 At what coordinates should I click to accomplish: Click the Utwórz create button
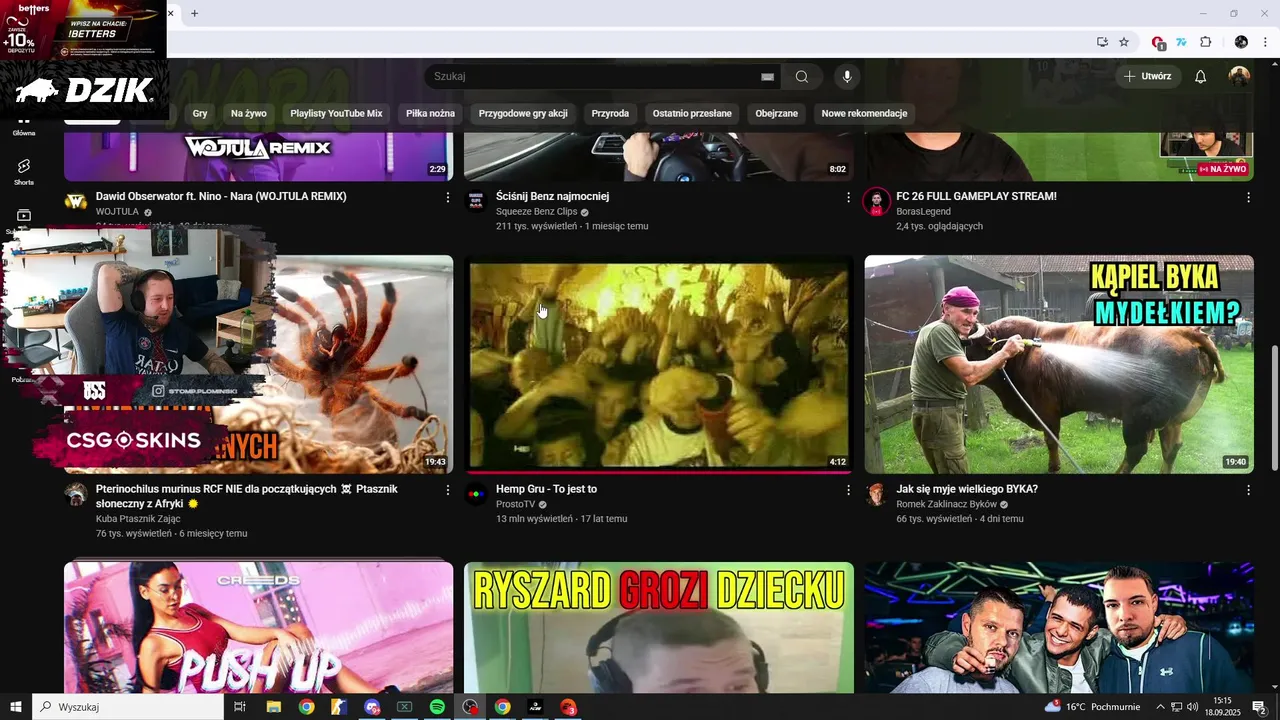[1148, 76]
